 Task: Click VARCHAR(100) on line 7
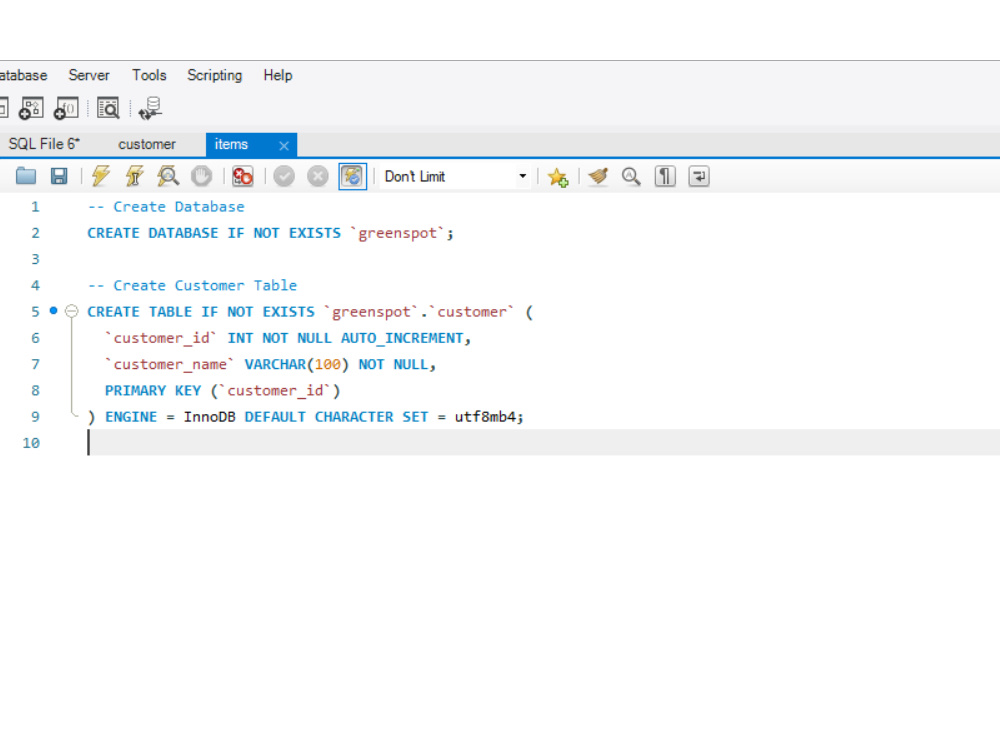(x=297, y=364)
